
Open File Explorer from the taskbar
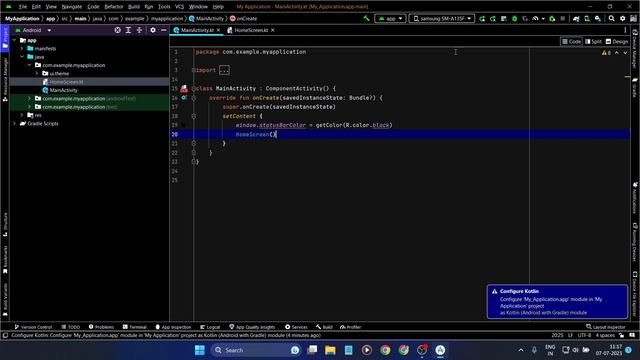click(x=330, y=350)
